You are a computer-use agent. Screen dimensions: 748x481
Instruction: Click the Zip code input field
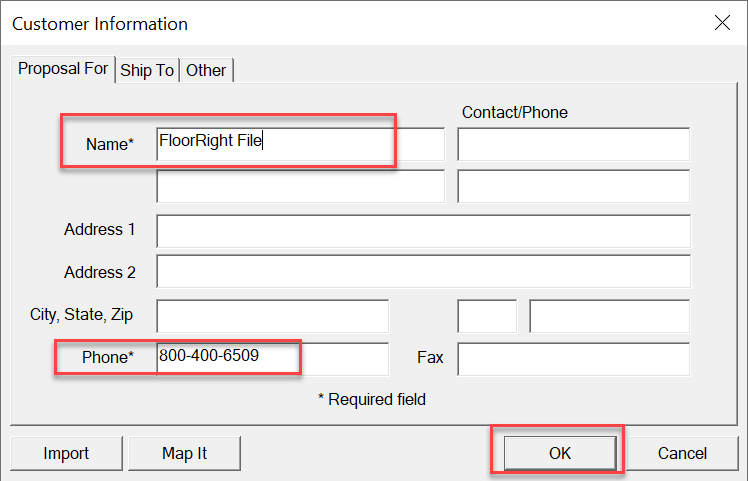tap(610, 316)
